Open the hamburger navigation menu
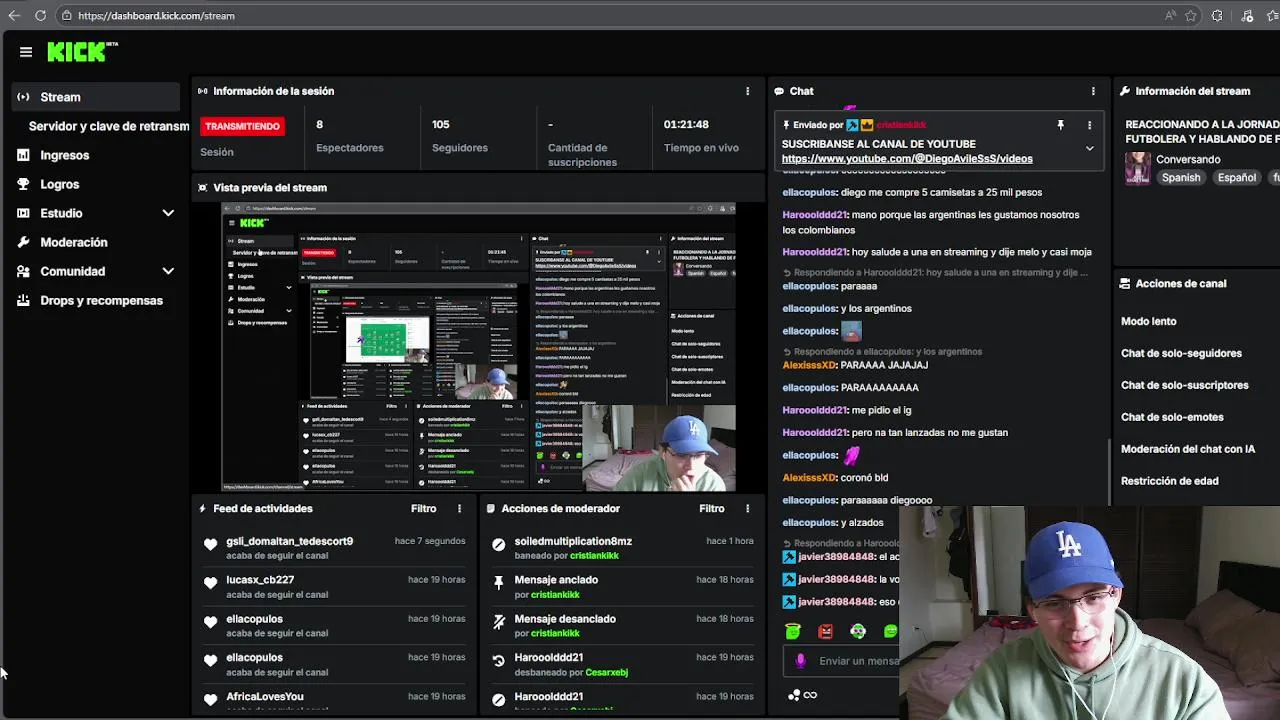The height and width of the screenshot is (720, 1280). point(26,52)
